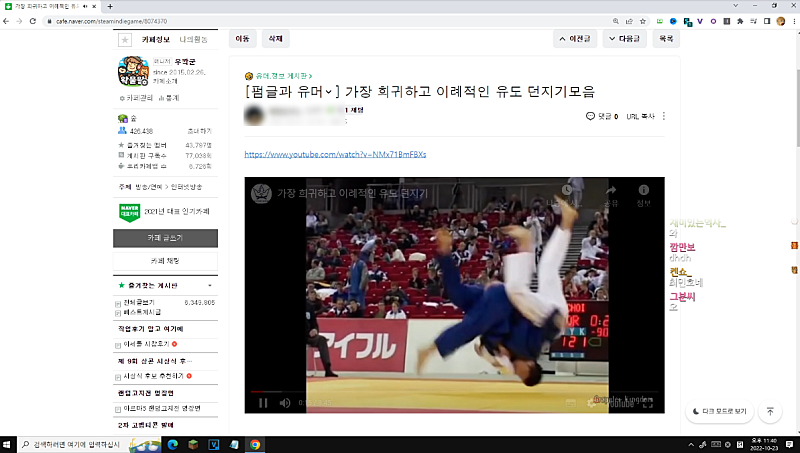Open Microsoft Edge from the taskbar

click(x=172, y=444)
